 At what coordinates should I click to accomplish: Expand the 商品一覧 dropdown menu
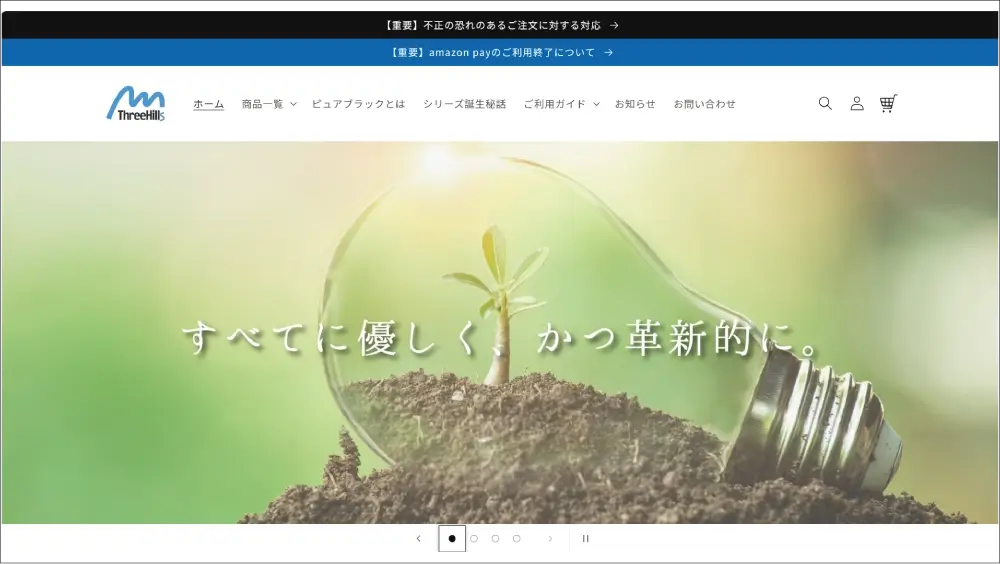[268, 104]
